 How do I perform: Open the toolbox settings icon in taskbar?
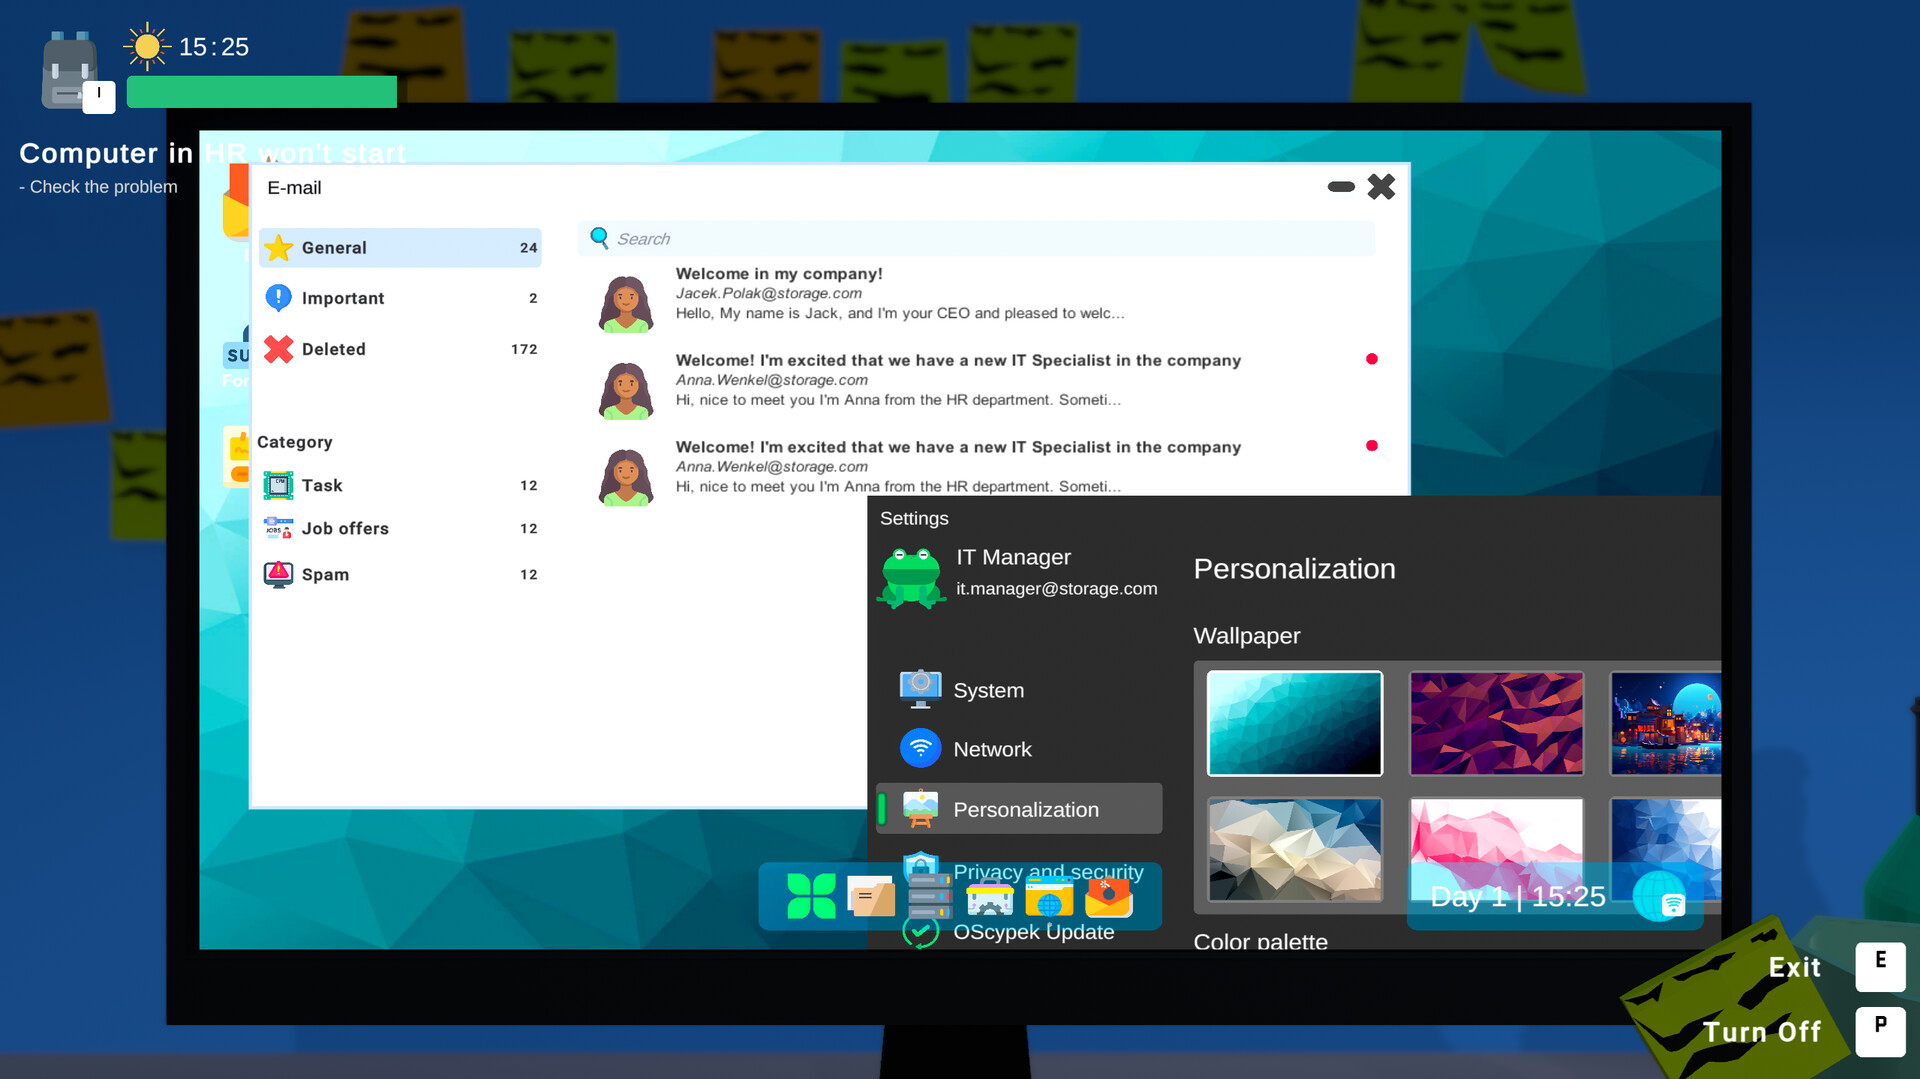point(990,898)
